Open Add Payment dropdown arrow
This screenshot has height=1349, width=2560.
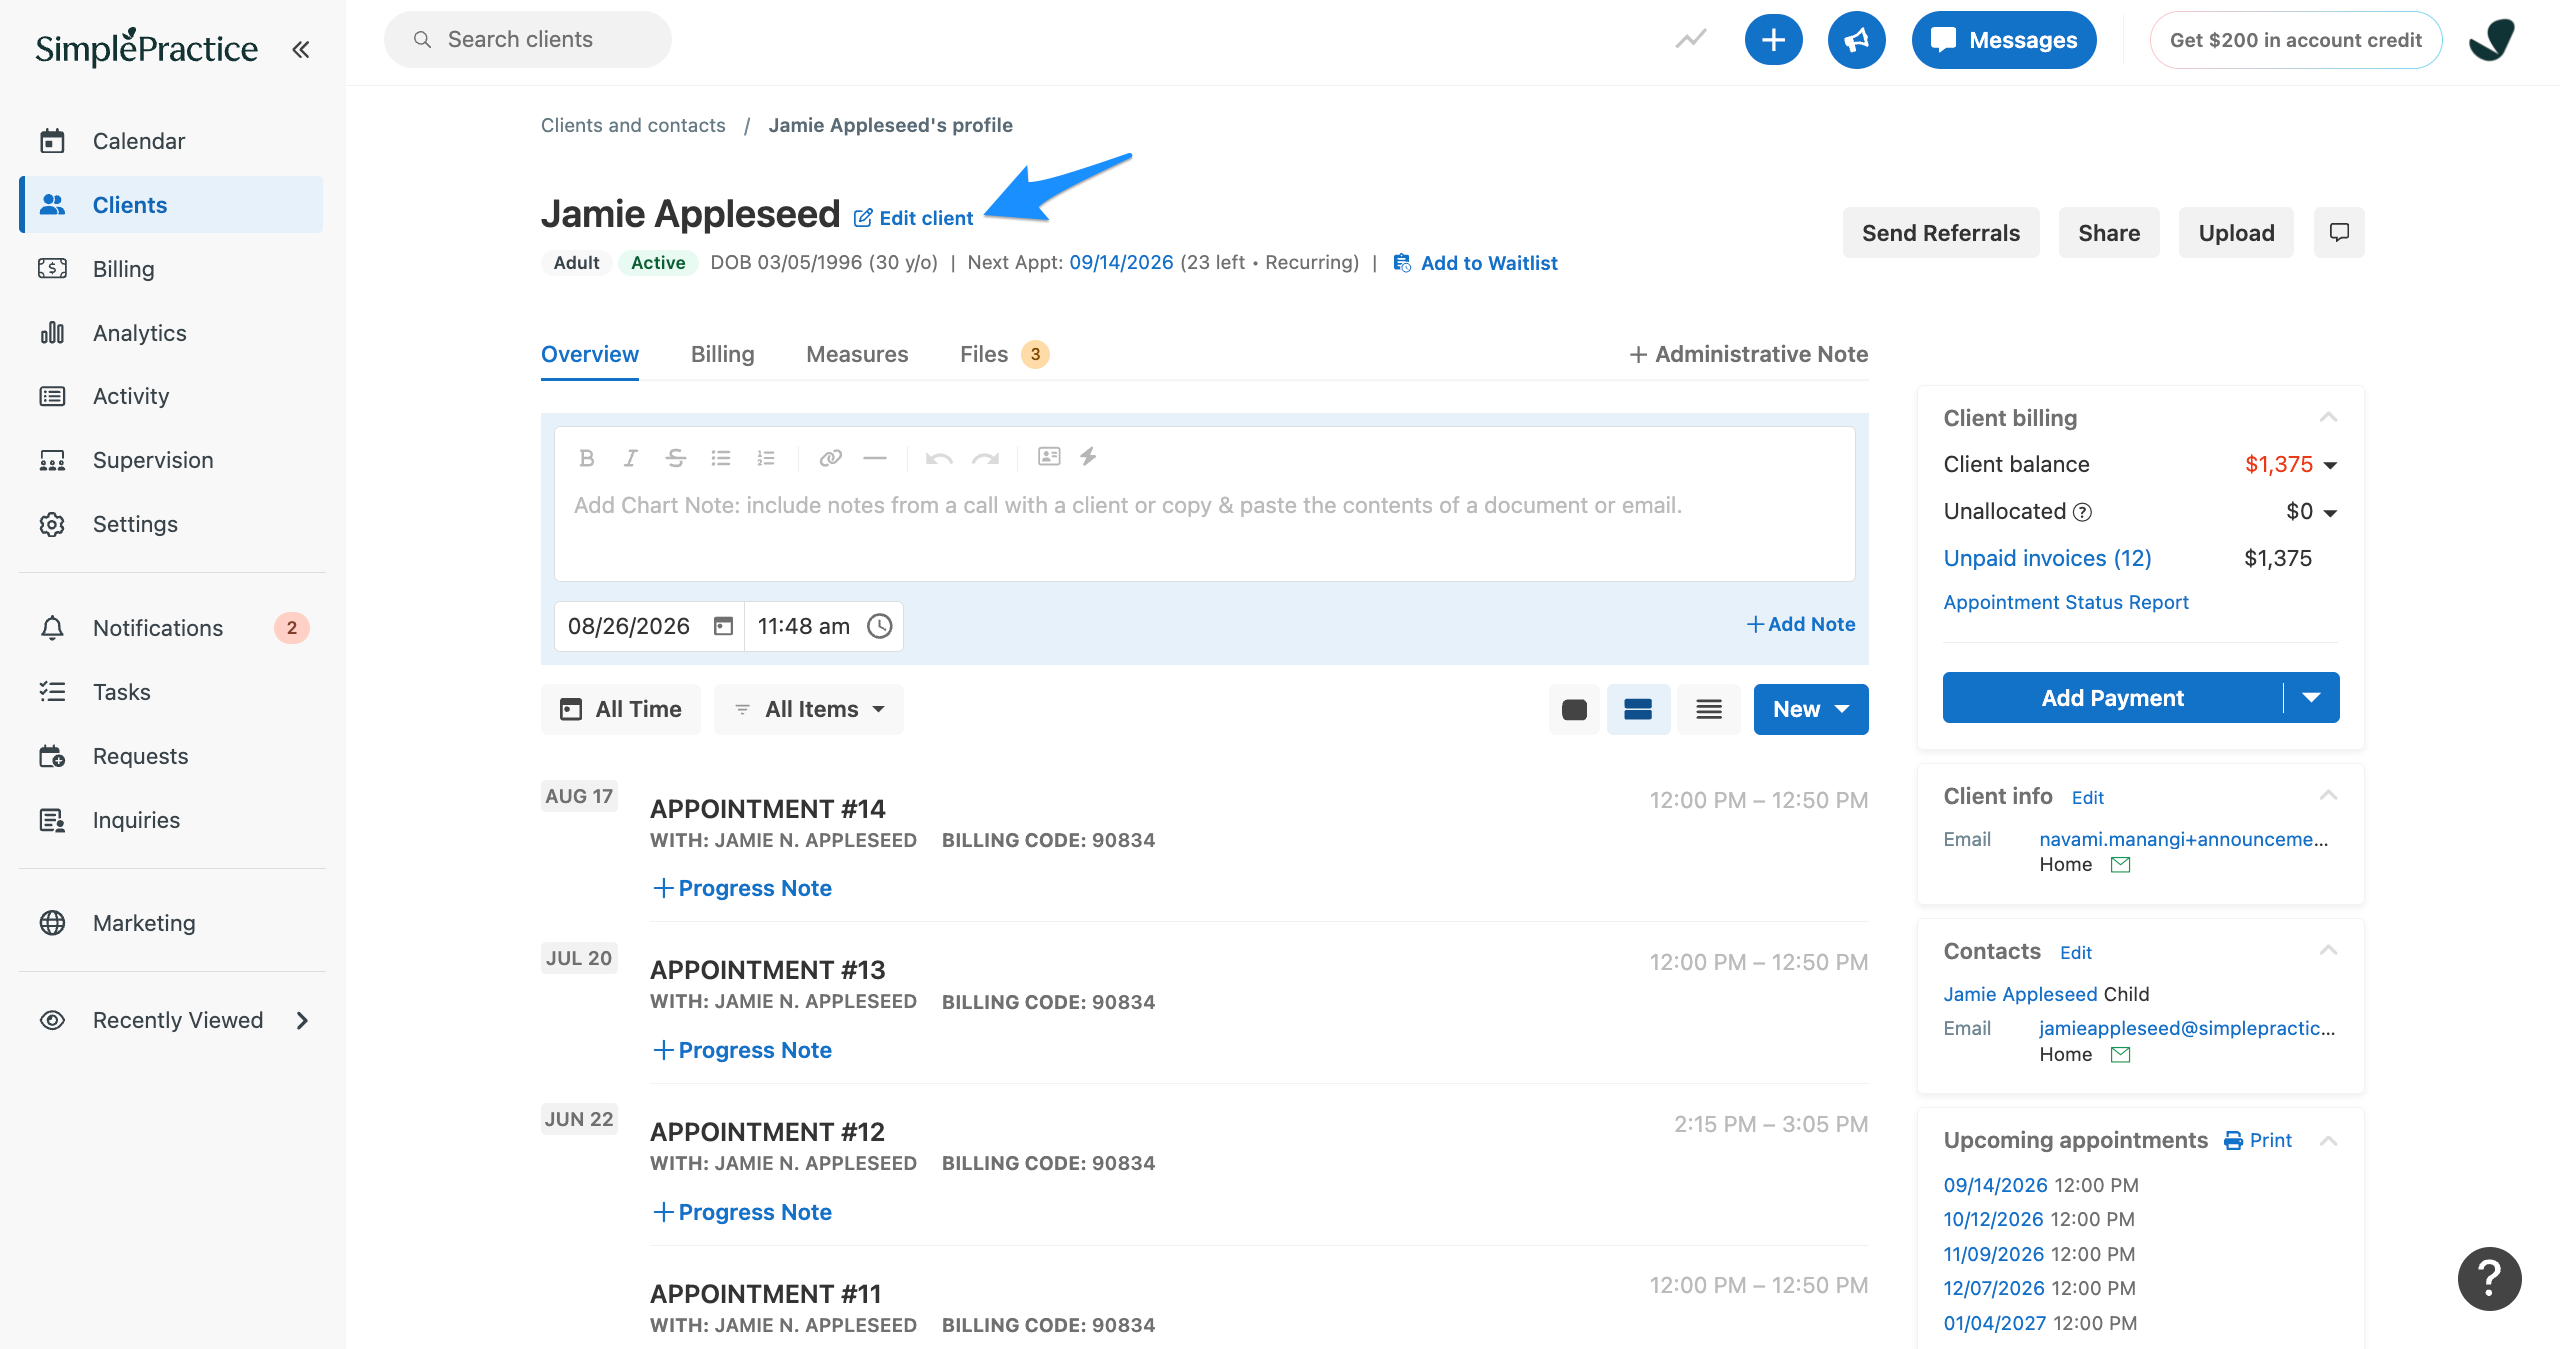coord(2311,697)
